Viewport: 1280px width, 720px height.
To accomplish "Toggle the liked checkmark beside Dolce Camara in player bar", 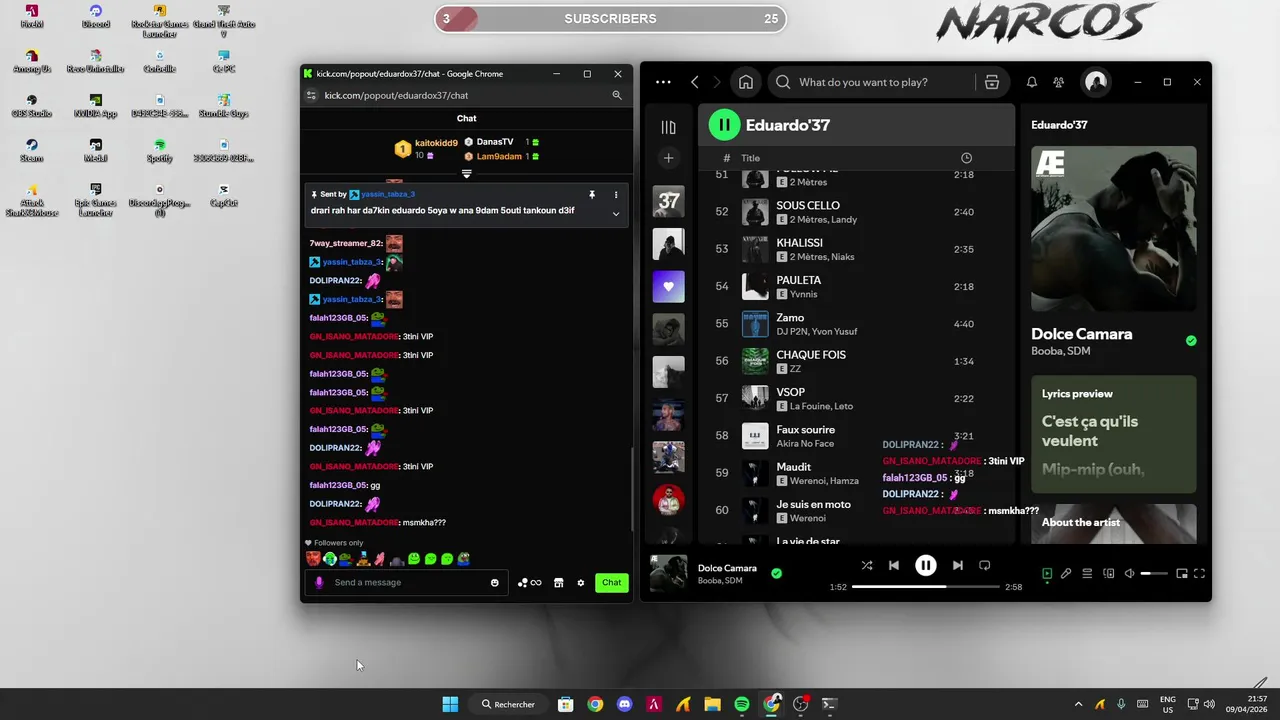I will coord(776,573).
